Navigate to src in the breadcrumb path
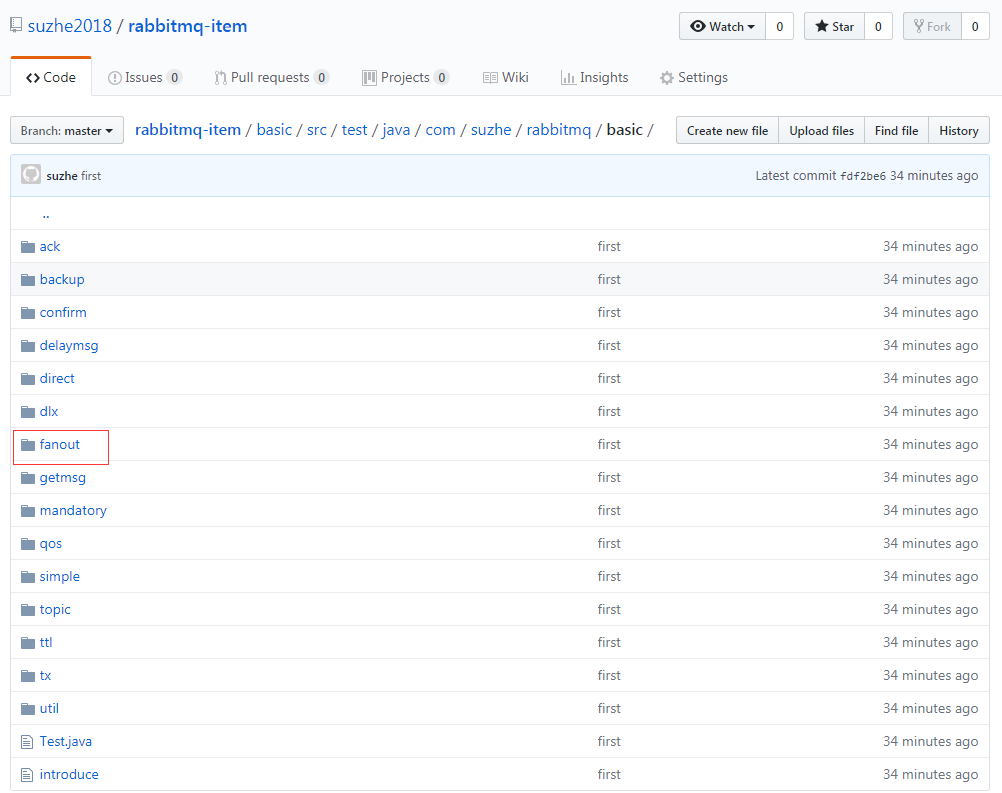 [316, 130]
